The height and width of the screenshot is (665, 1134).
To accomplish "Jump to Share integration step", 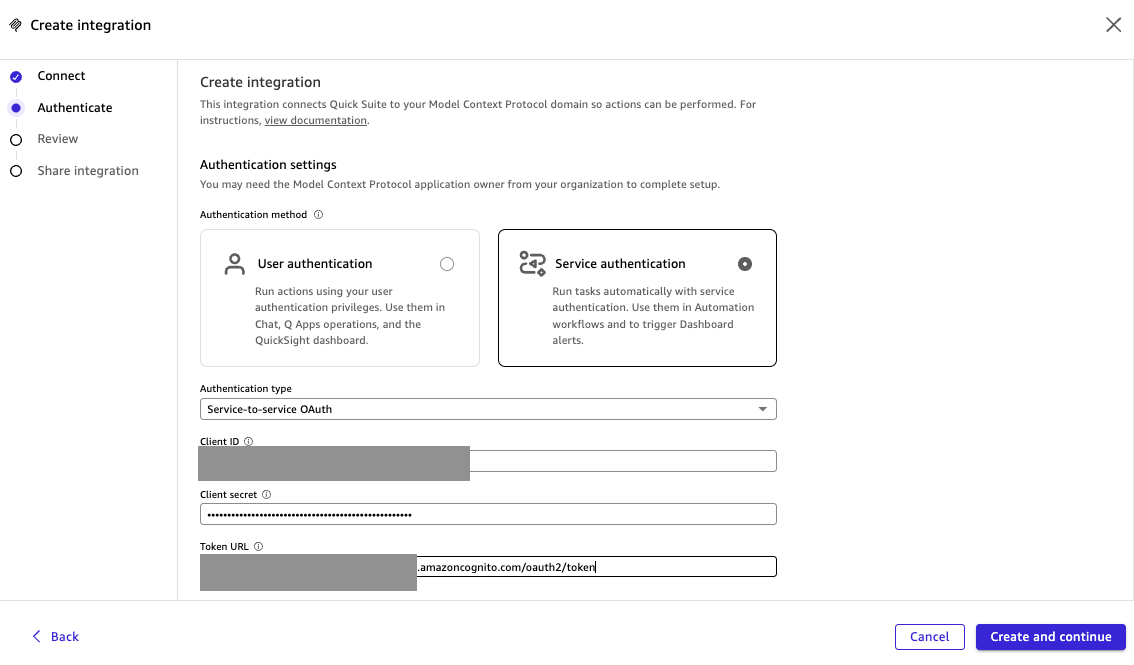I will click(88, 171).
